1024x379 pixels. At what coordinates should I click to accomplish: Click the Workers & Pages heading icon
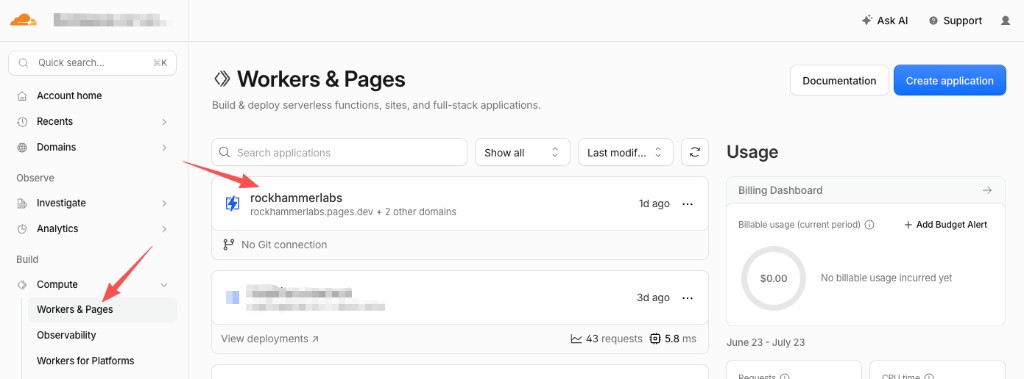pos(222,79)
